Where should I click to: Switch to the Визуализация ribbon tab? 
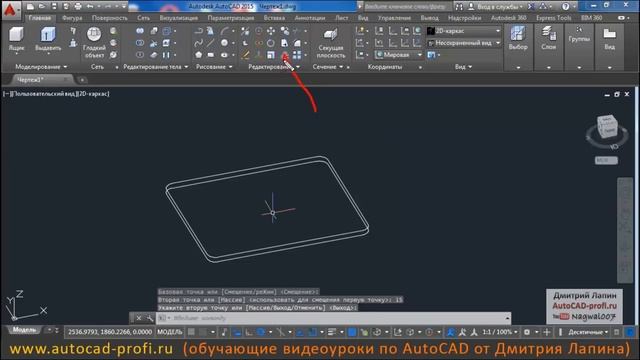[x=179, y=18]
